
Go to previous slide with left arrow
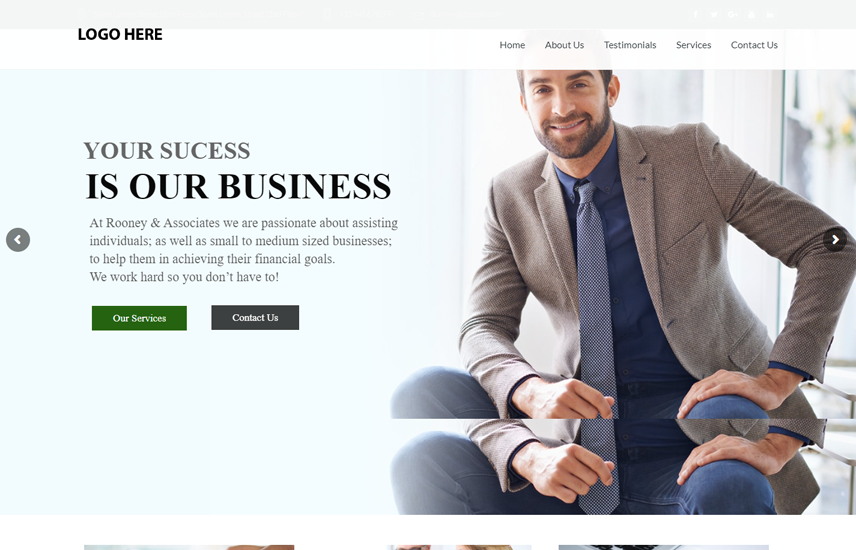pos(18,240)
